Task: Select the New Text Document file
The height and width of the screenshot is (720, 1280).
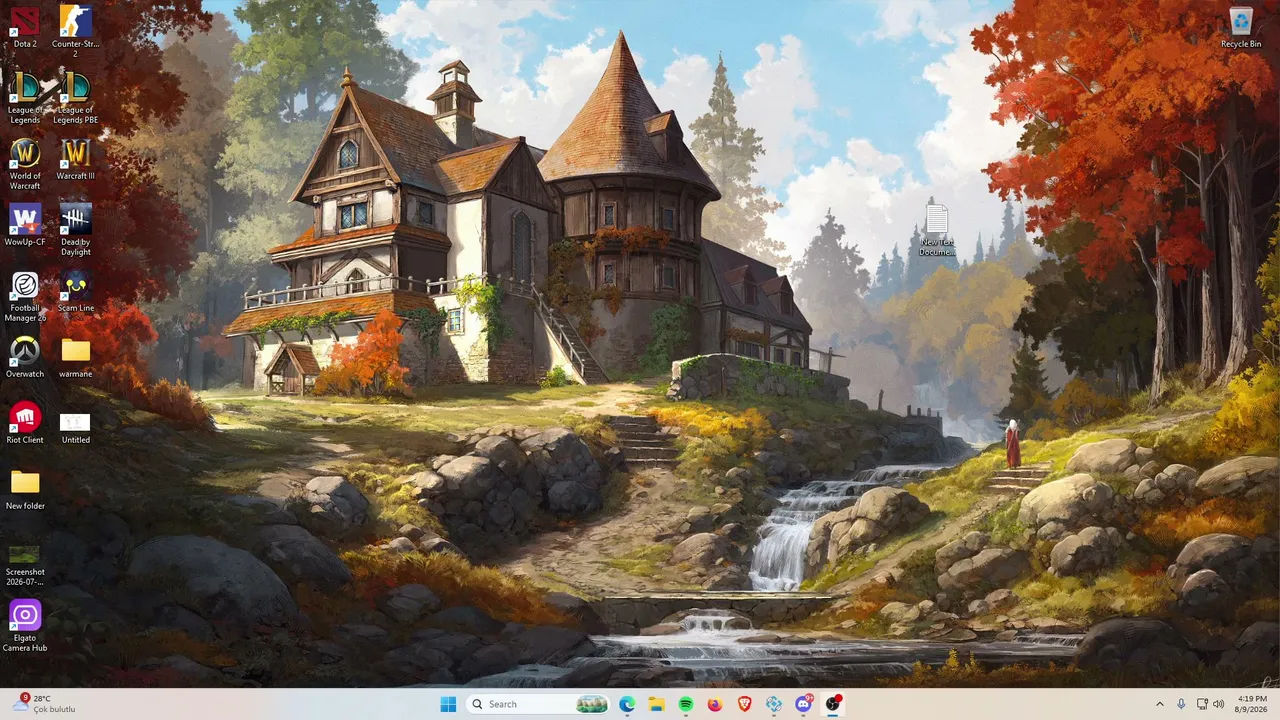Action: click(937, 228)
